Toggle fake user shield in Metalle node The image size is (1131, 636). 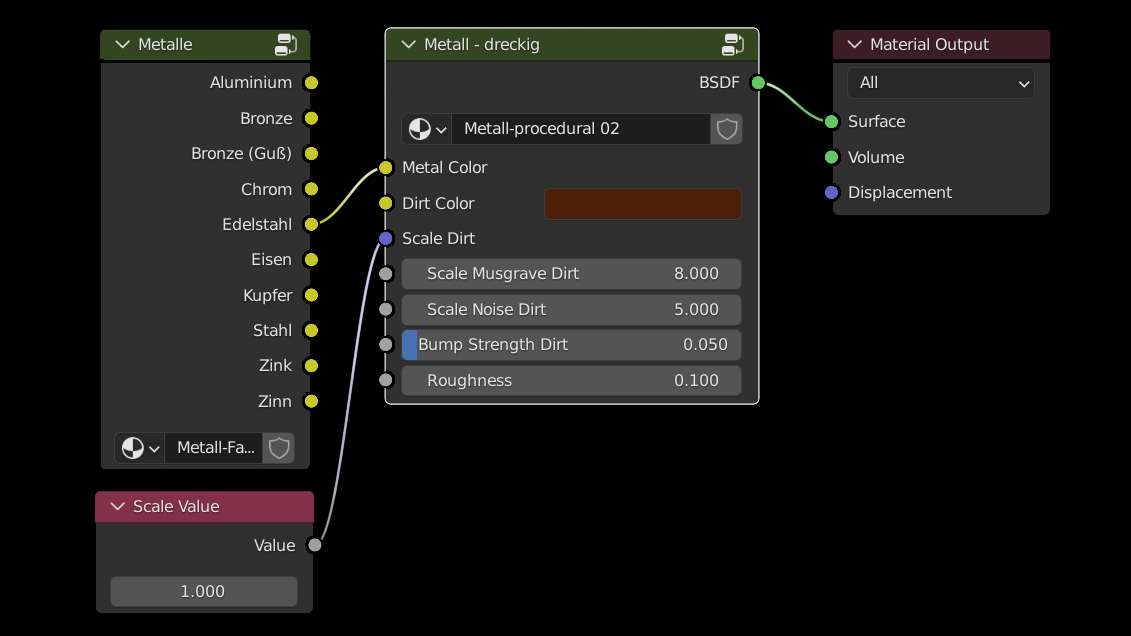pos(279,448)
